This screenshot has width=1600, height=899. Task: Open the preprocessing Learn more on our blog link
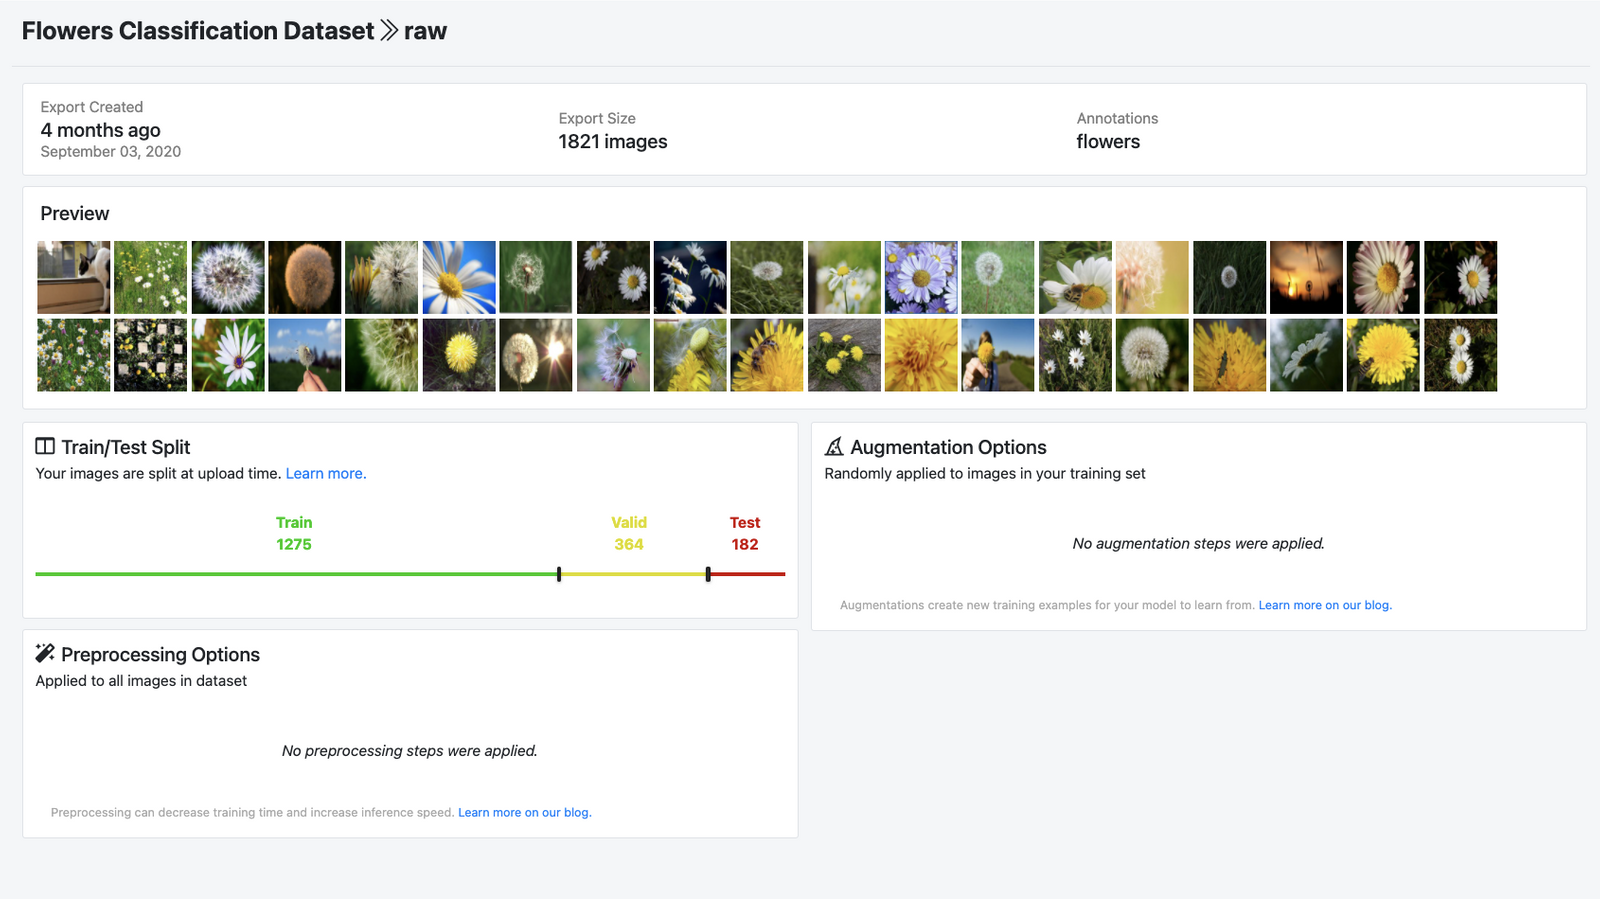(x=525, y=812)
